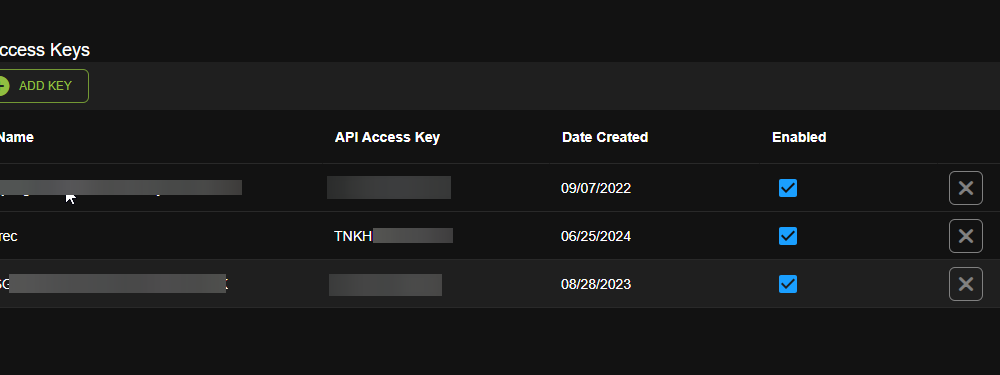This screenshot has width=1000, height=375.
Task: Click the Enabled column header
Action: 799,137
